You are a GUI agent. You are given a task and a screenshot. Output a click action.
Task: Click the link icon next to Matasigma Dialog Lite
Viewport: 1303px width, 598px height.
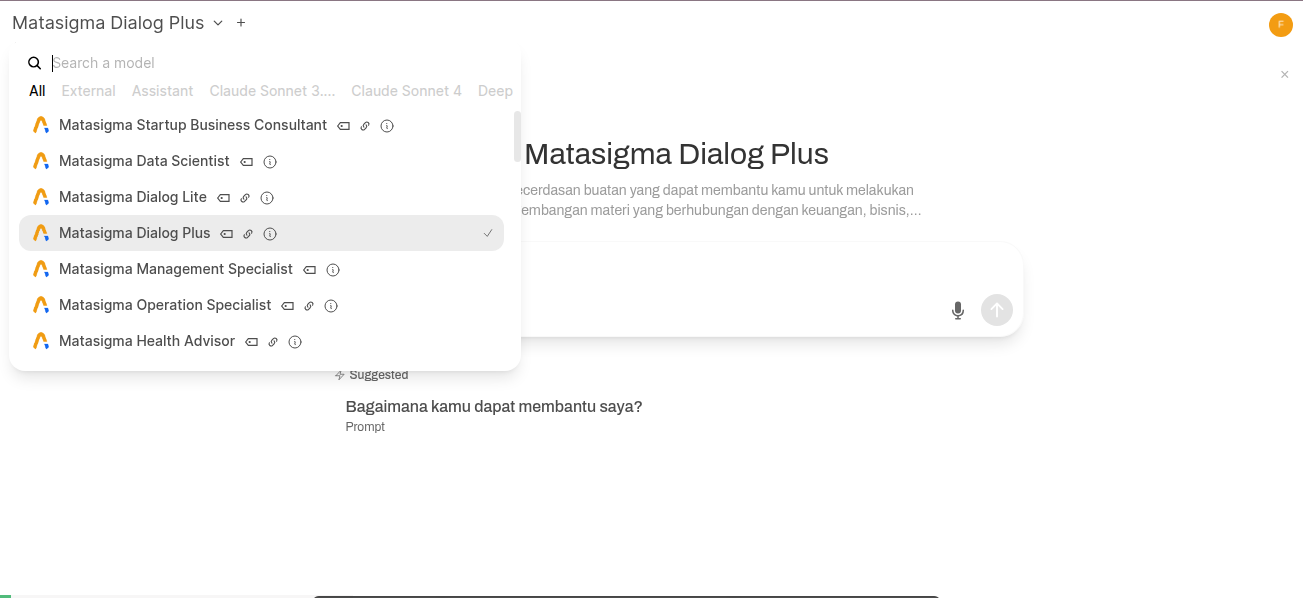245,197
